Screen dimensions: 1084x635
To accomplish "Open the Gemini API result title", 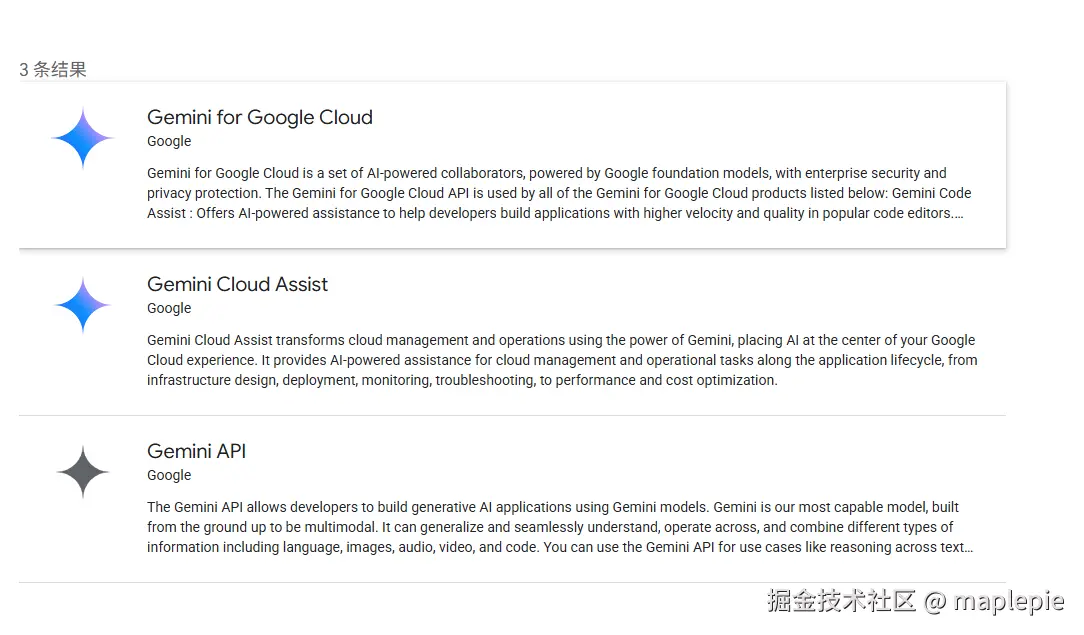I will click(x=196, y=451).
